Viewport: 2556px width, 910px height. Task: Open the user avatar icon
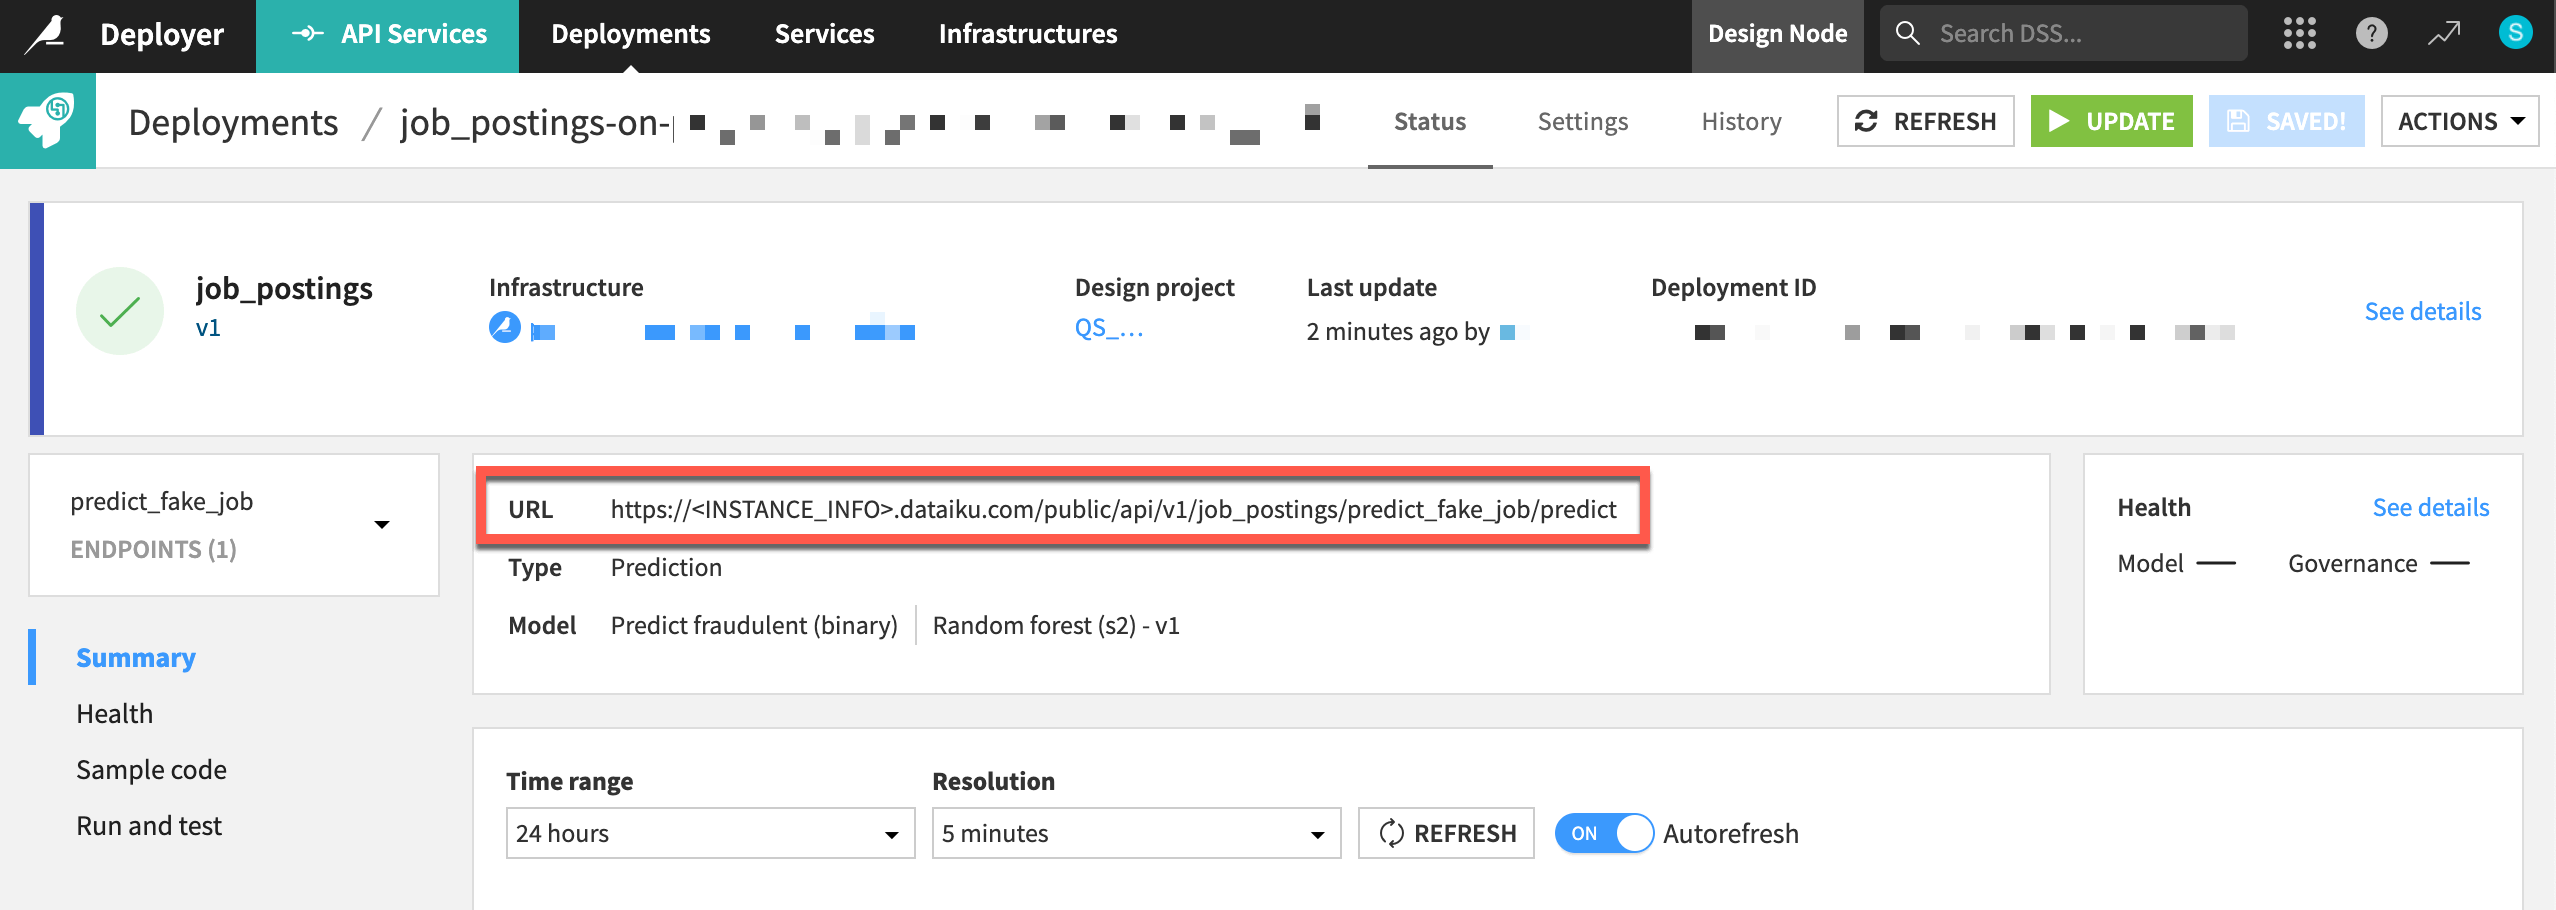(2516, 32)
